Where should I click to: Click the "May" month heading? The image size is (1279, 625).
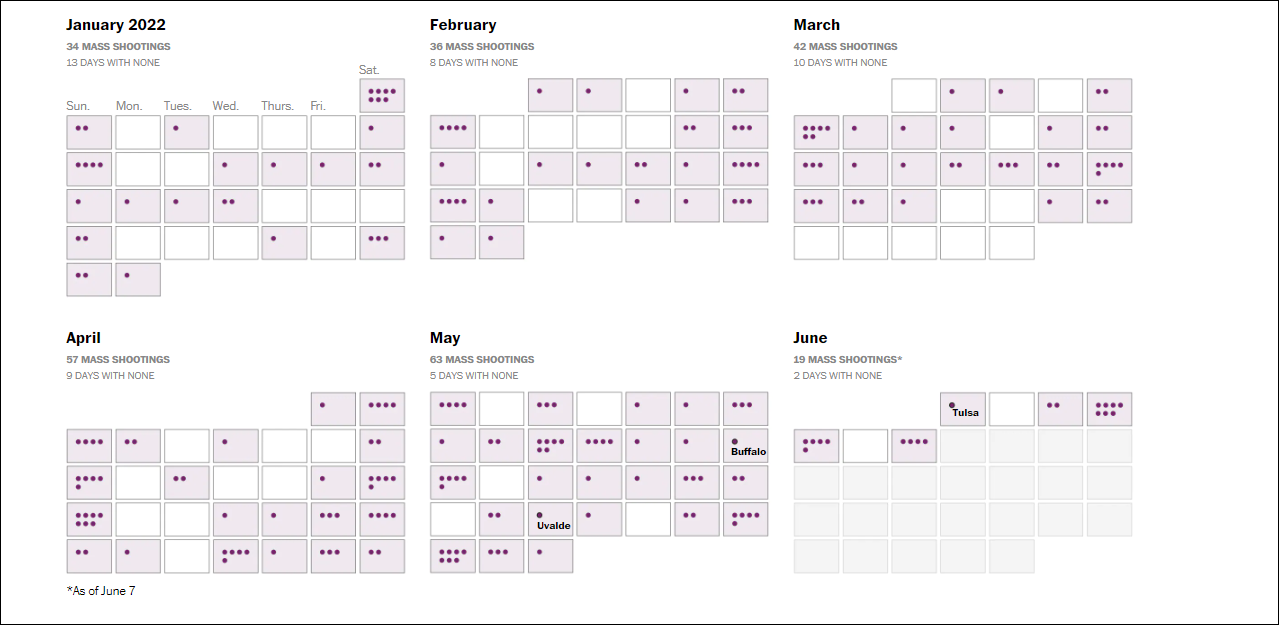445,338
